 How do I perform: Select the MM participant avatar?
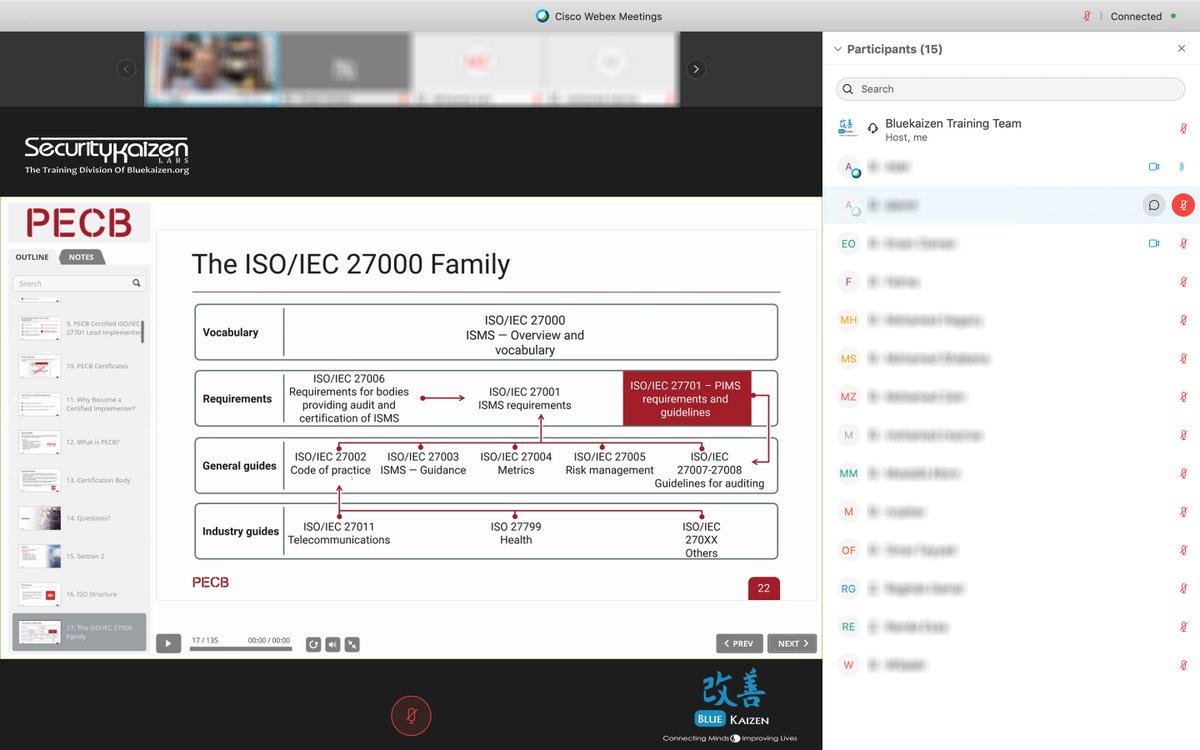(x=848, y=473)
